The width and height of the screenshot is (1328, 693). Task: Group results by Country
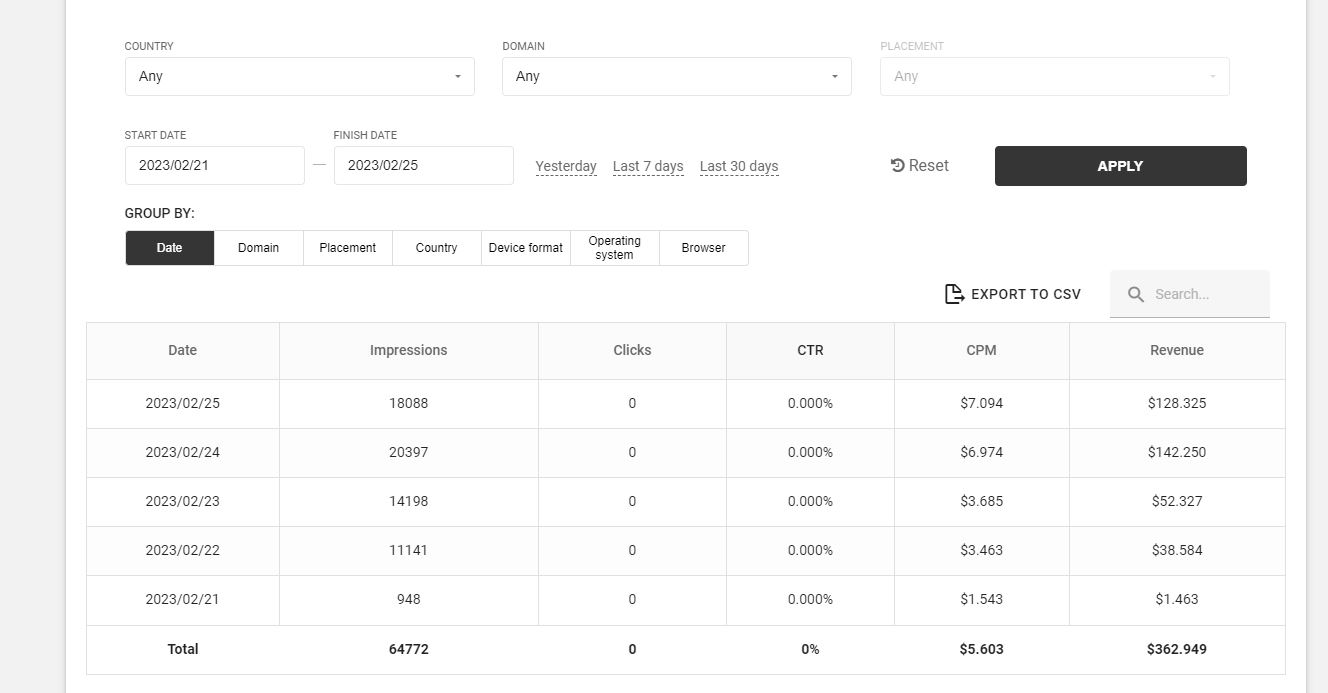(436, 248)
